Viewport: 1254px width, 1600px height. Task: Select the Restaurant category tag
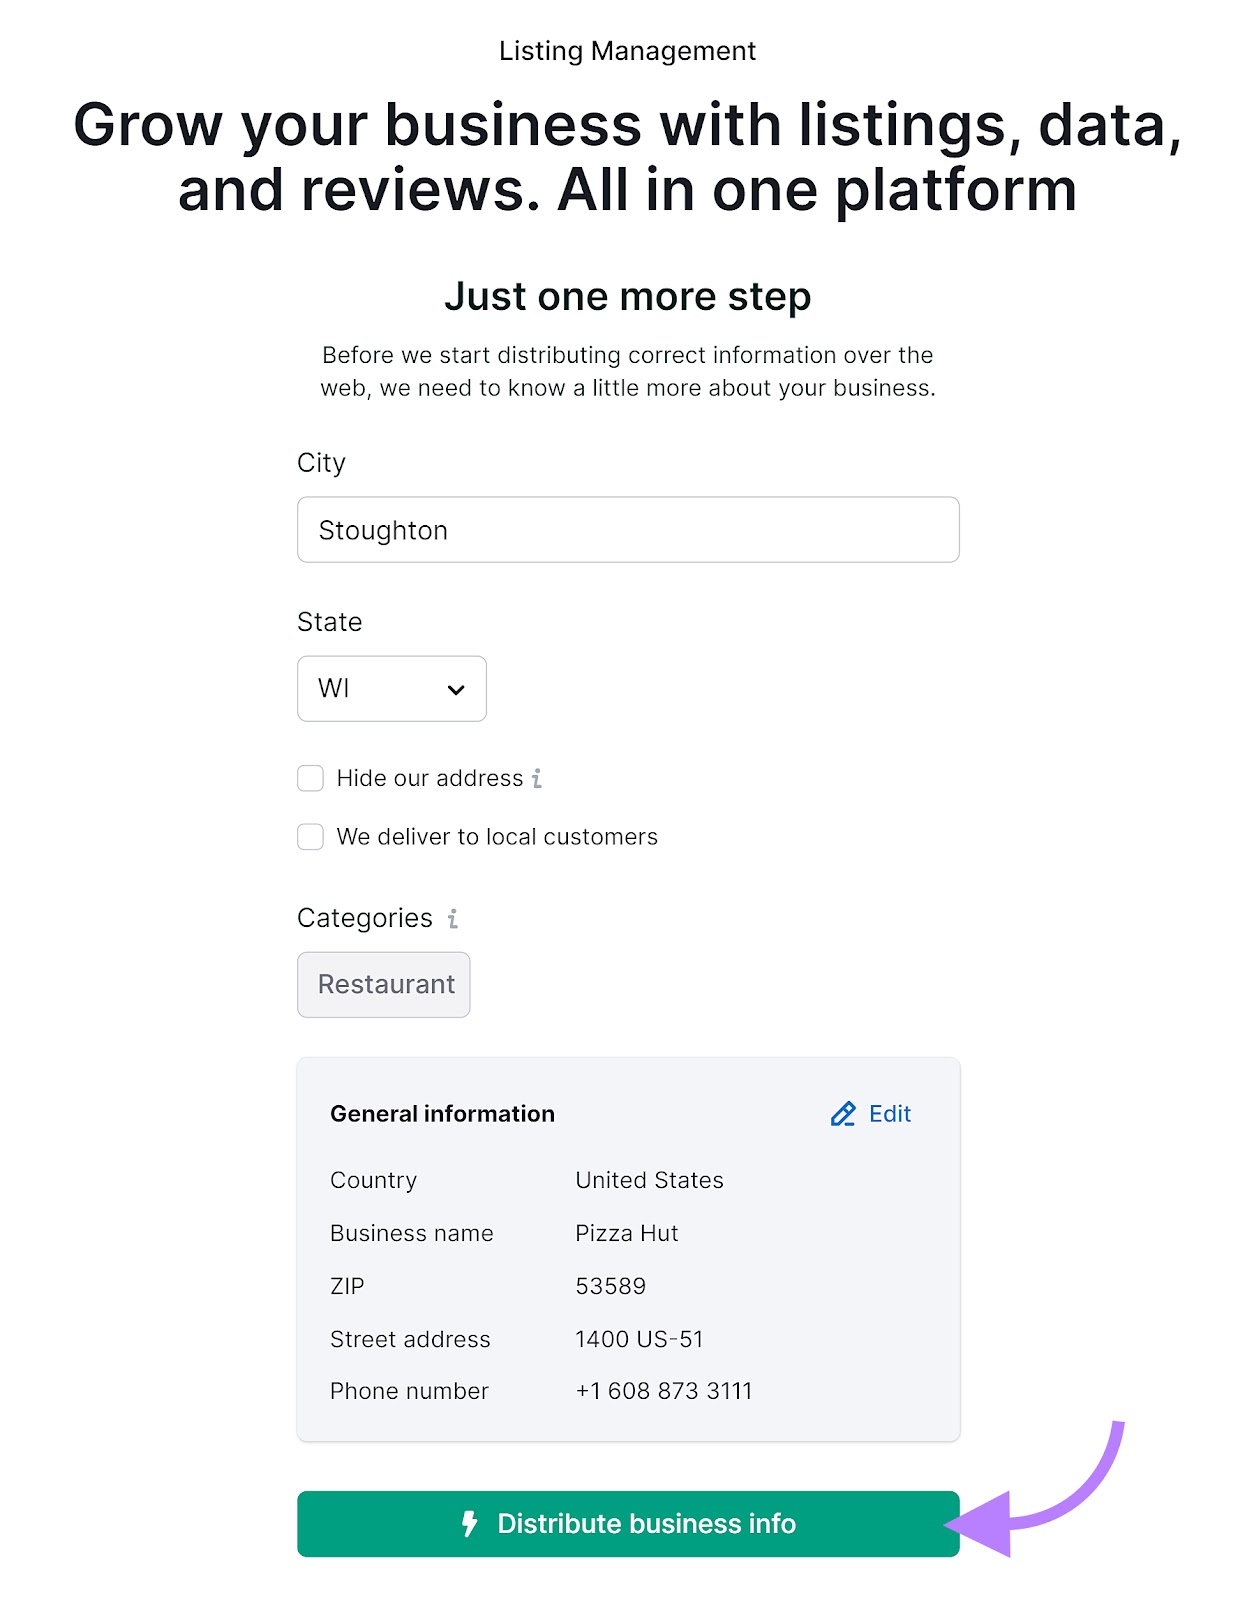click(383, 984)
